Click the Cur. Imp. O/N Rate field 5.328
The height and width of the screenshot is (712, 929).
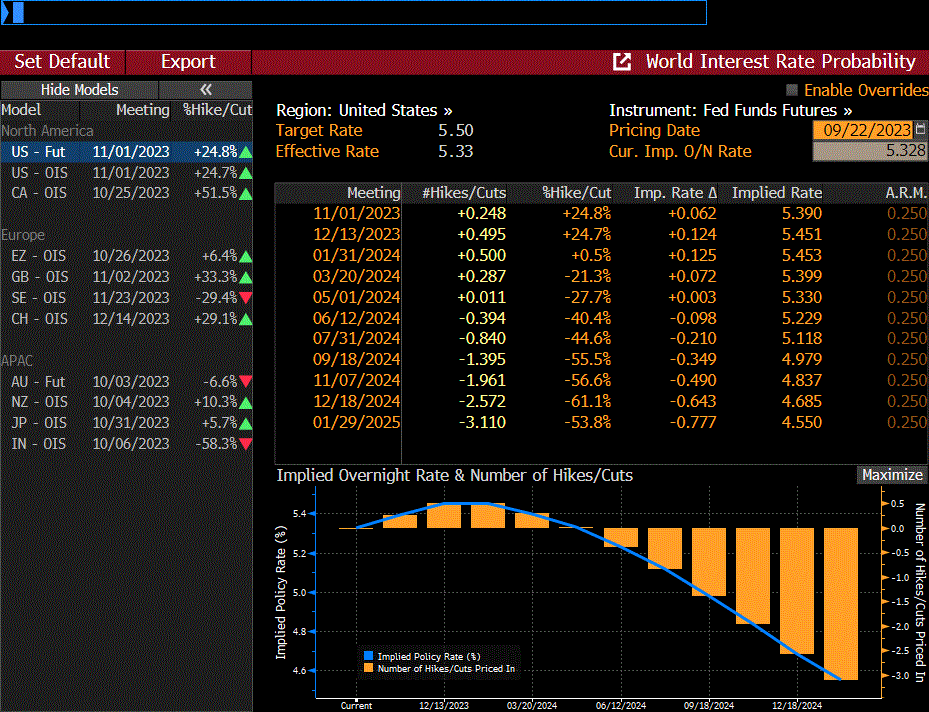coord(869,151)
